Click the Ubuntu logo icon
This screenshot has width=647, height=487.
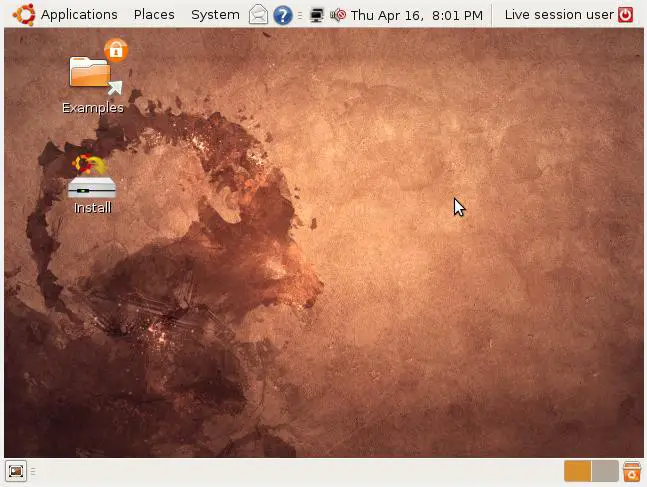pos(24,15)
